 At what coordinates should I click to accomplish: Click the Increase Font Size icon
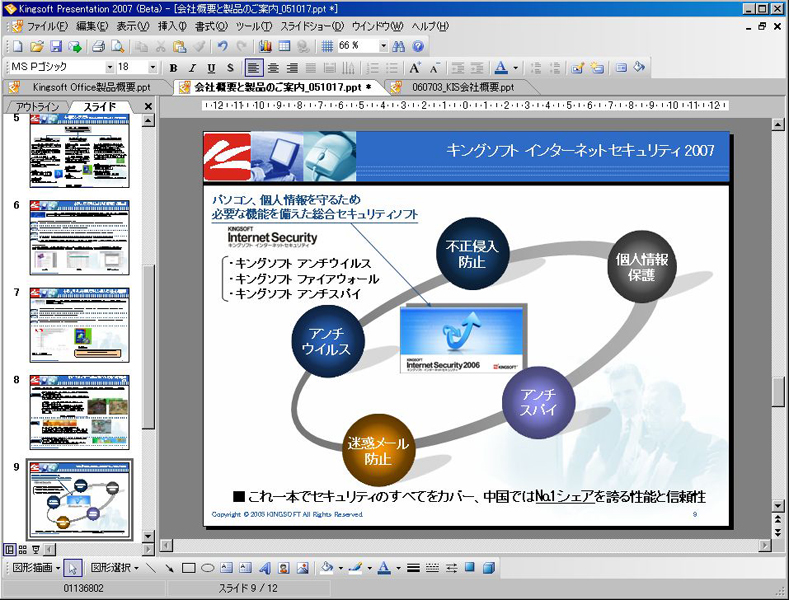[x=415, y=68]
